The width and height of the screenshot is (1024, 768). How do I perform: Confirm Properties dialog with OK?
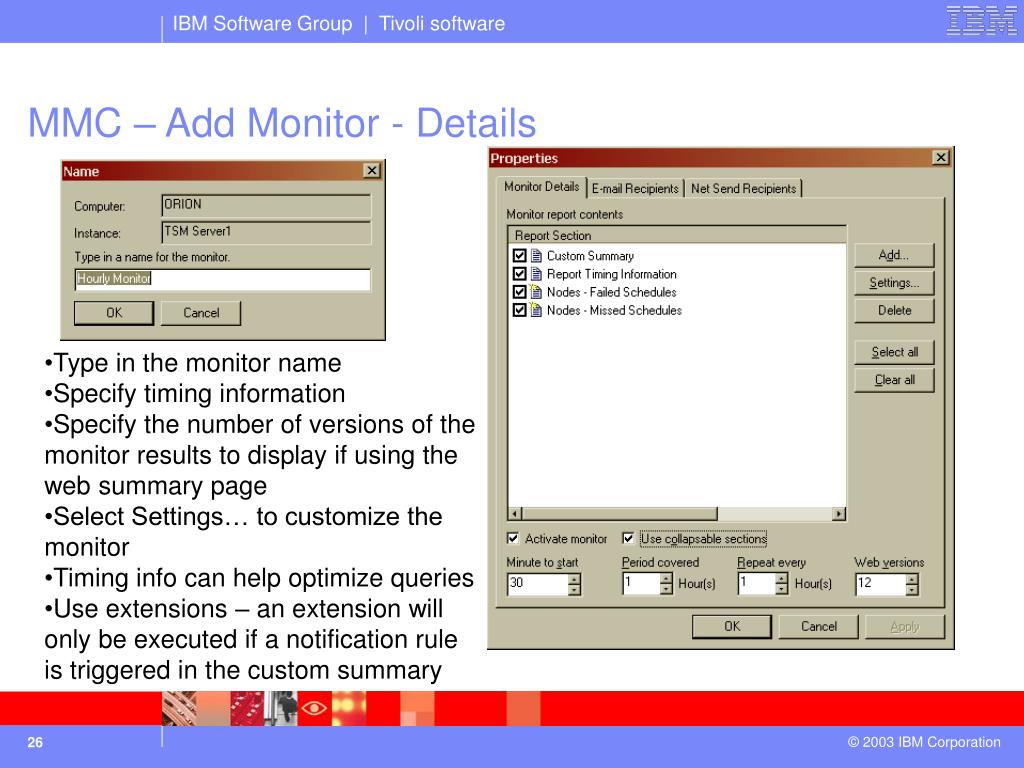tap(732, 626)
